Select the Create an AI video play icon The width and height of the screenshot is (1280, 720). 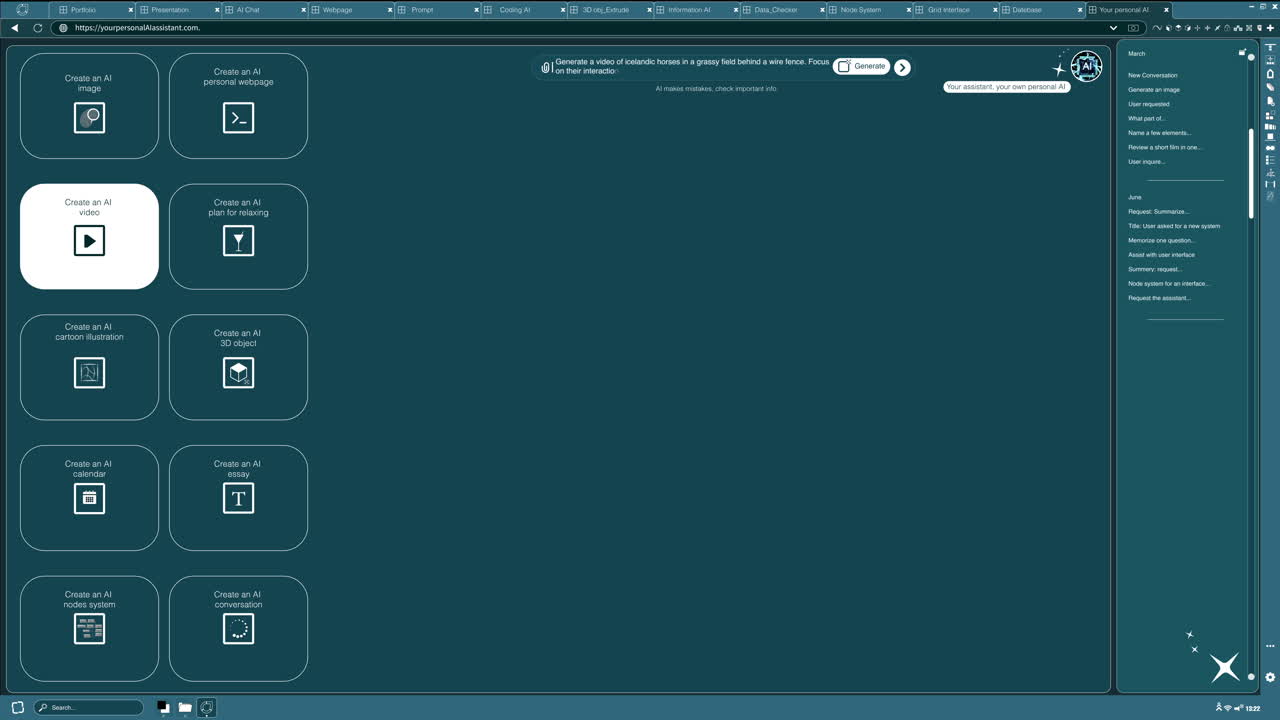[89, 241]
